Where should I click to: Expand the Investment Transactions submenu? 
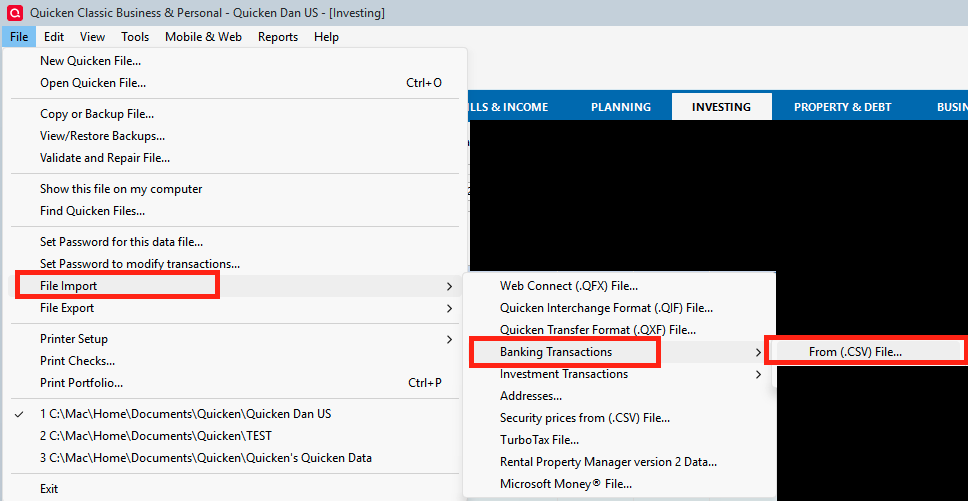click(619, 374)
